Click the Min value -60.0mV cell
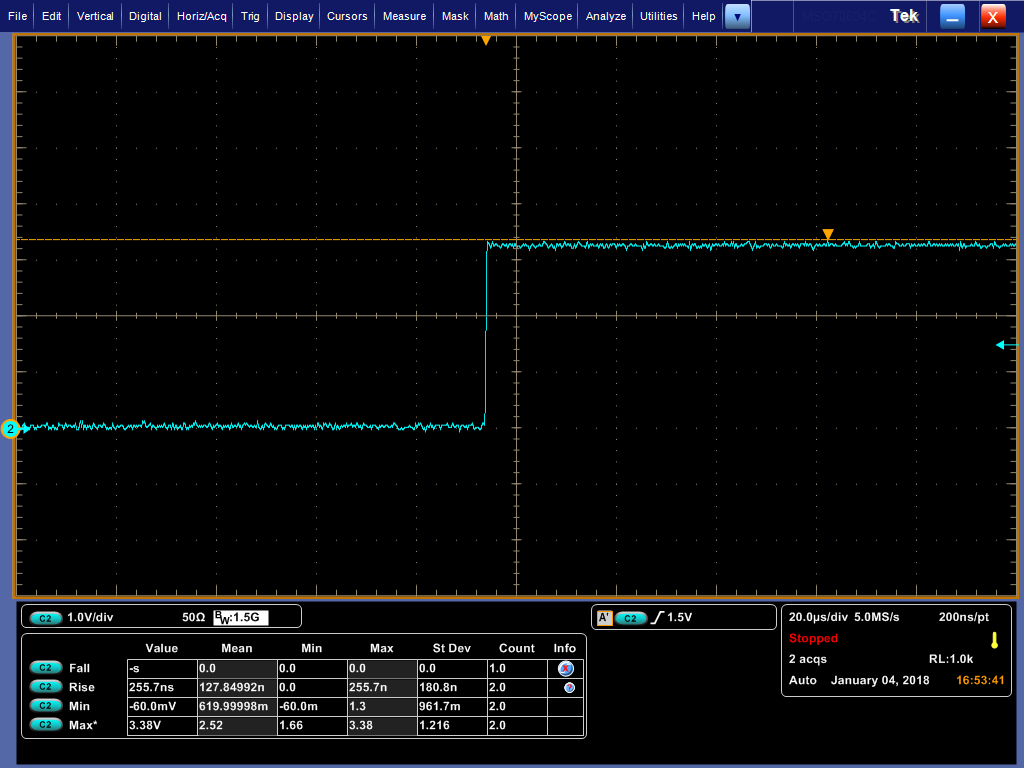Image resolution: width=1024 pixels, height=768 pixels. pyautogui.click(x=162, y=706)
